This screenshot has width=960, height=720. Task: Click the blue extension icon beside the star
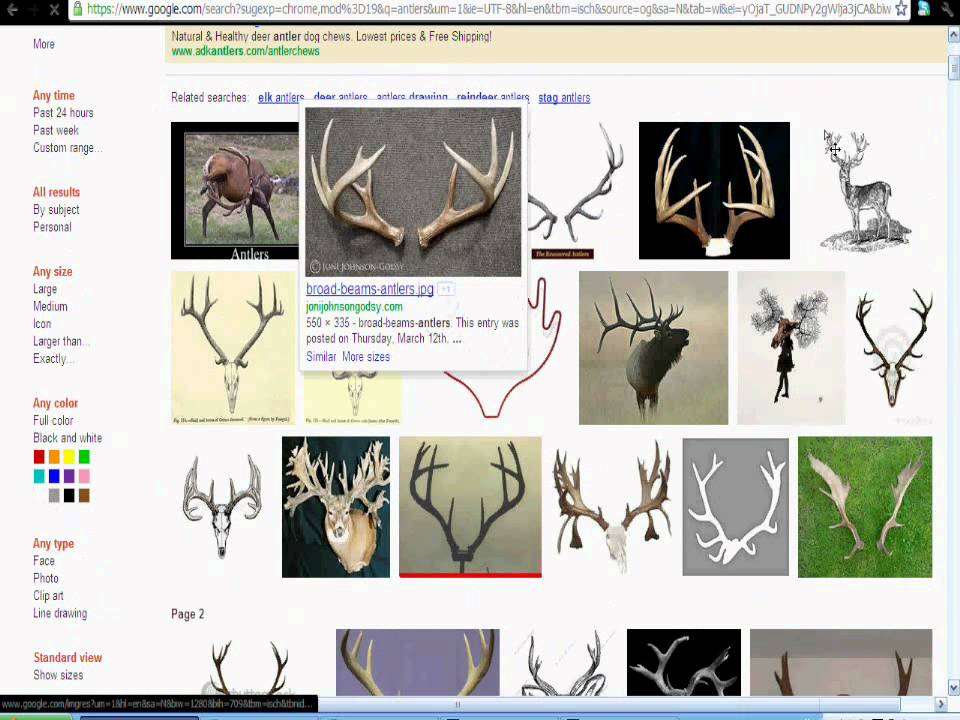coord(924,9)
